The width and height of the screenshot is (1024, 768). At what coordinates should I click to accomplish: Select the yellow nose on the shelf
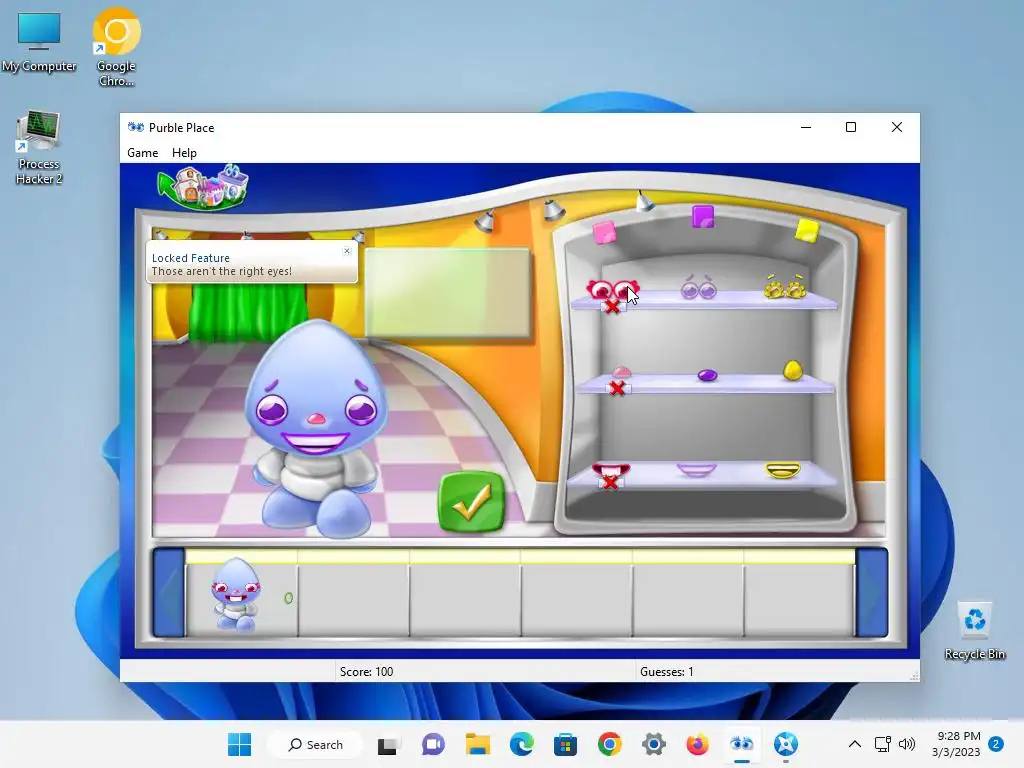792,370
